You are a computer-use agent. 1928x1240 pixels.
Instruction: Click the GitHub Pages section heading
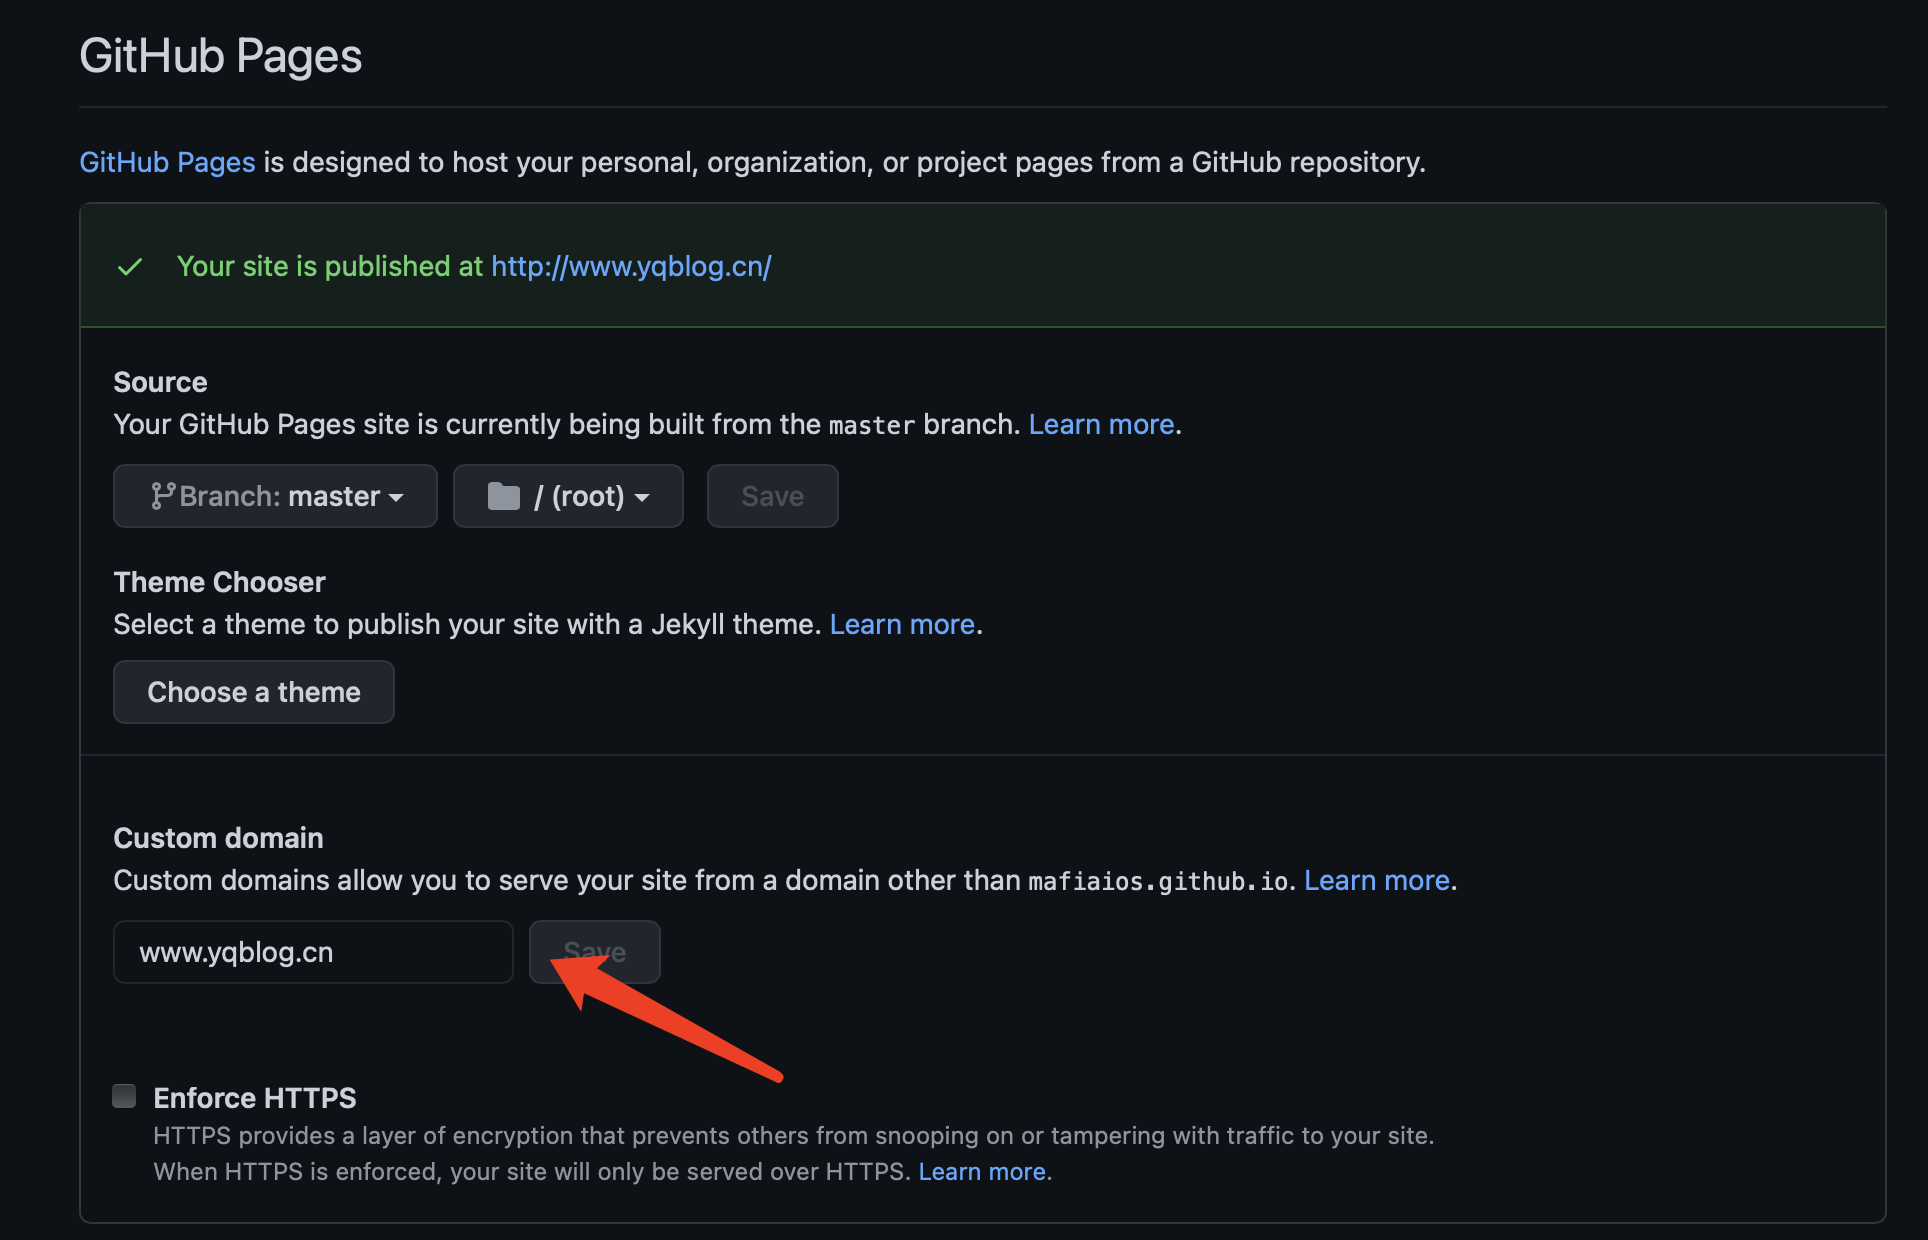[x=221, y=56]
